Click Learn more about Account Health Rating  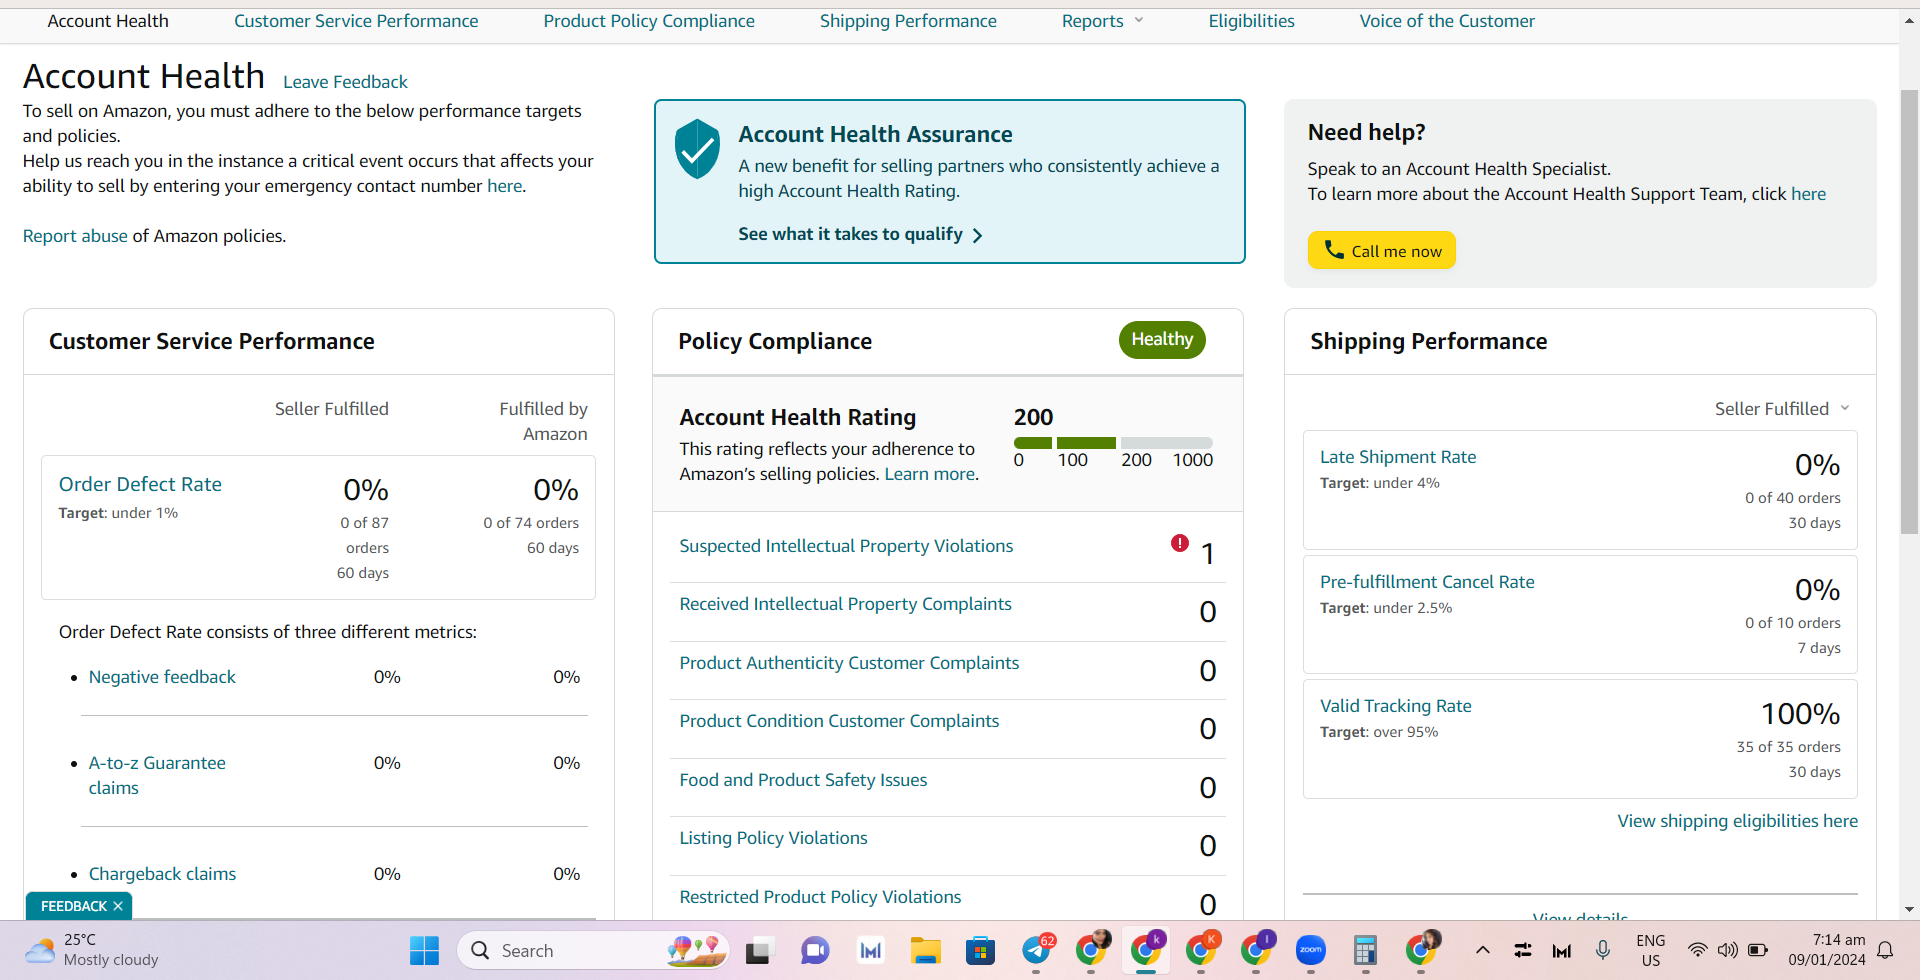point(929,474)
